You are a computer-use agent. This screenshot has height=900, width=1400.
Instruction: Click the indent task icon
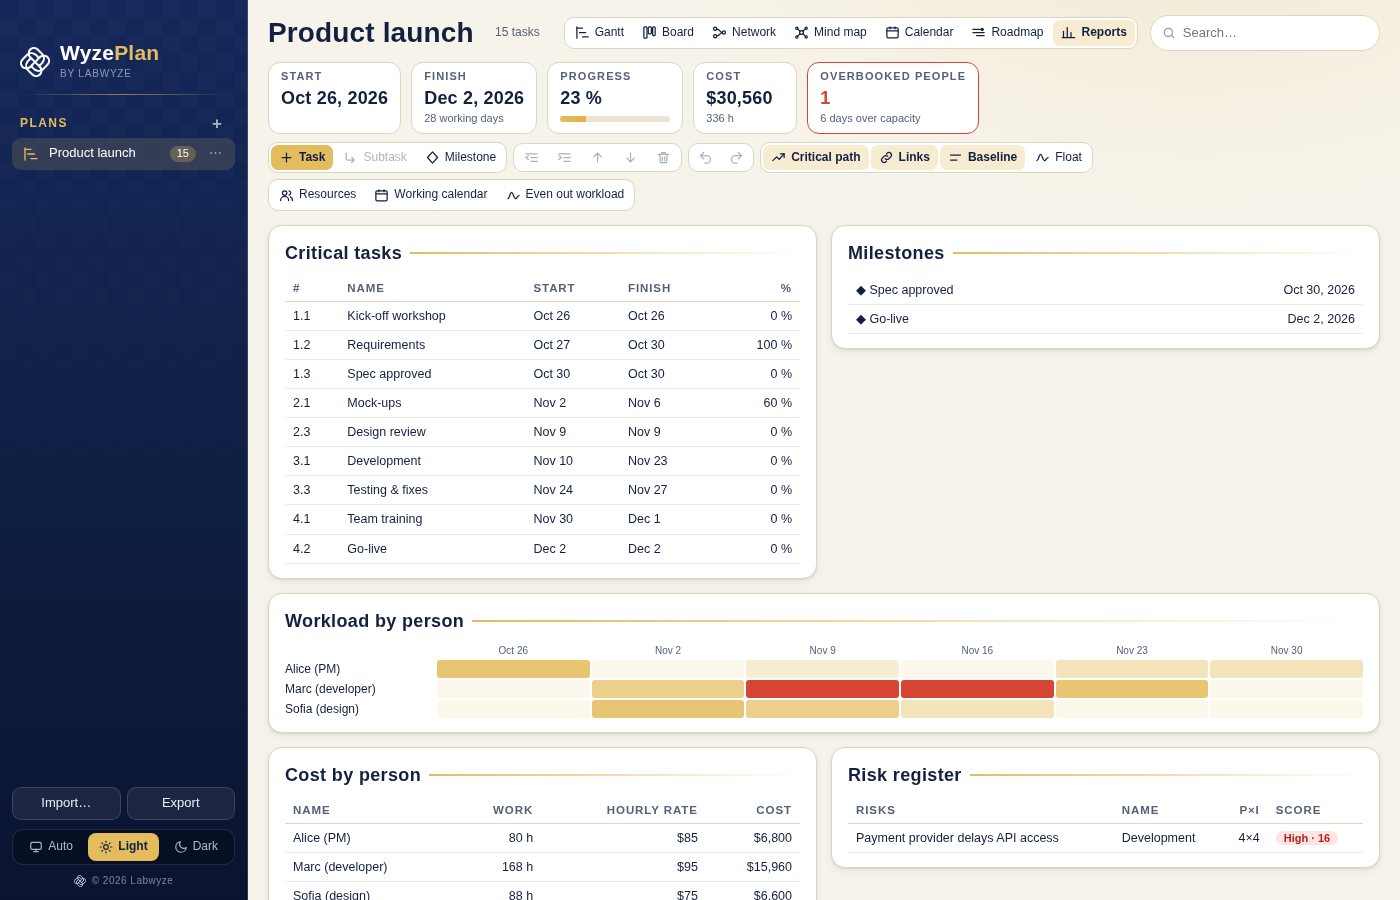[565, 158]
